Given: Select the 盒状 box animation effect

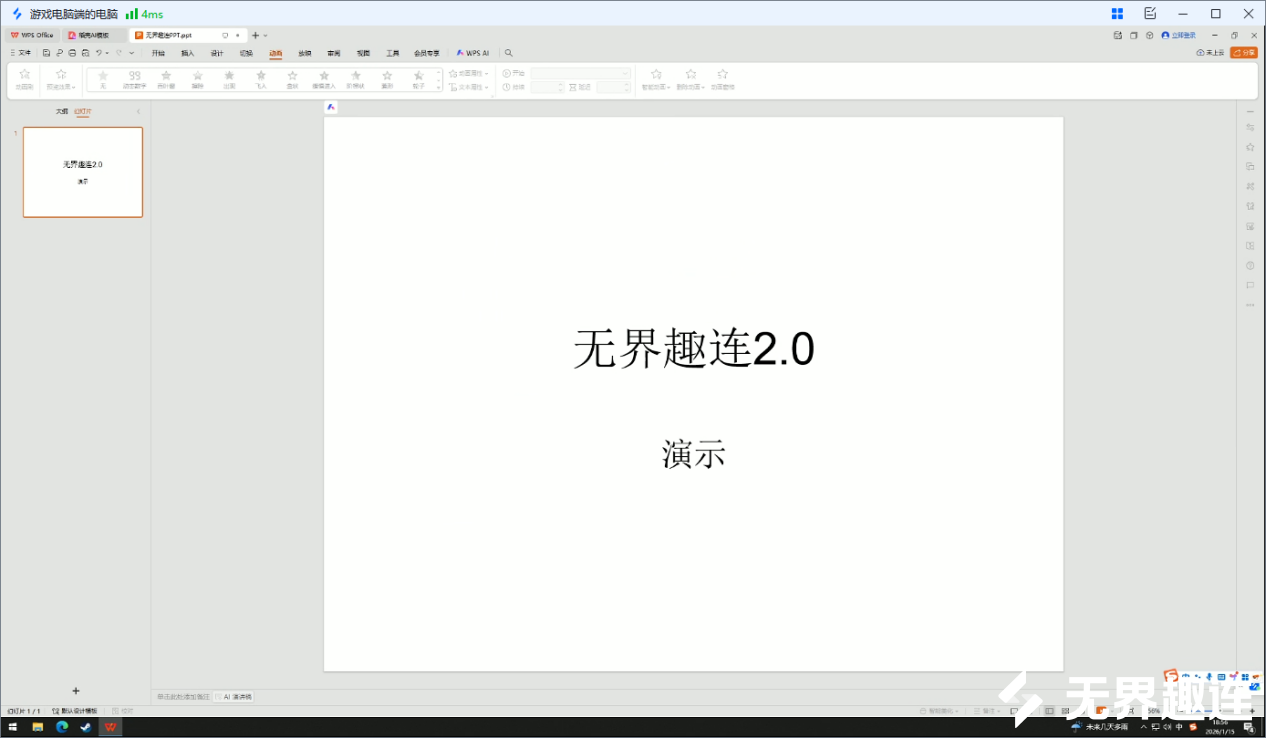Looking at the screenshot, I should [293, 80].
